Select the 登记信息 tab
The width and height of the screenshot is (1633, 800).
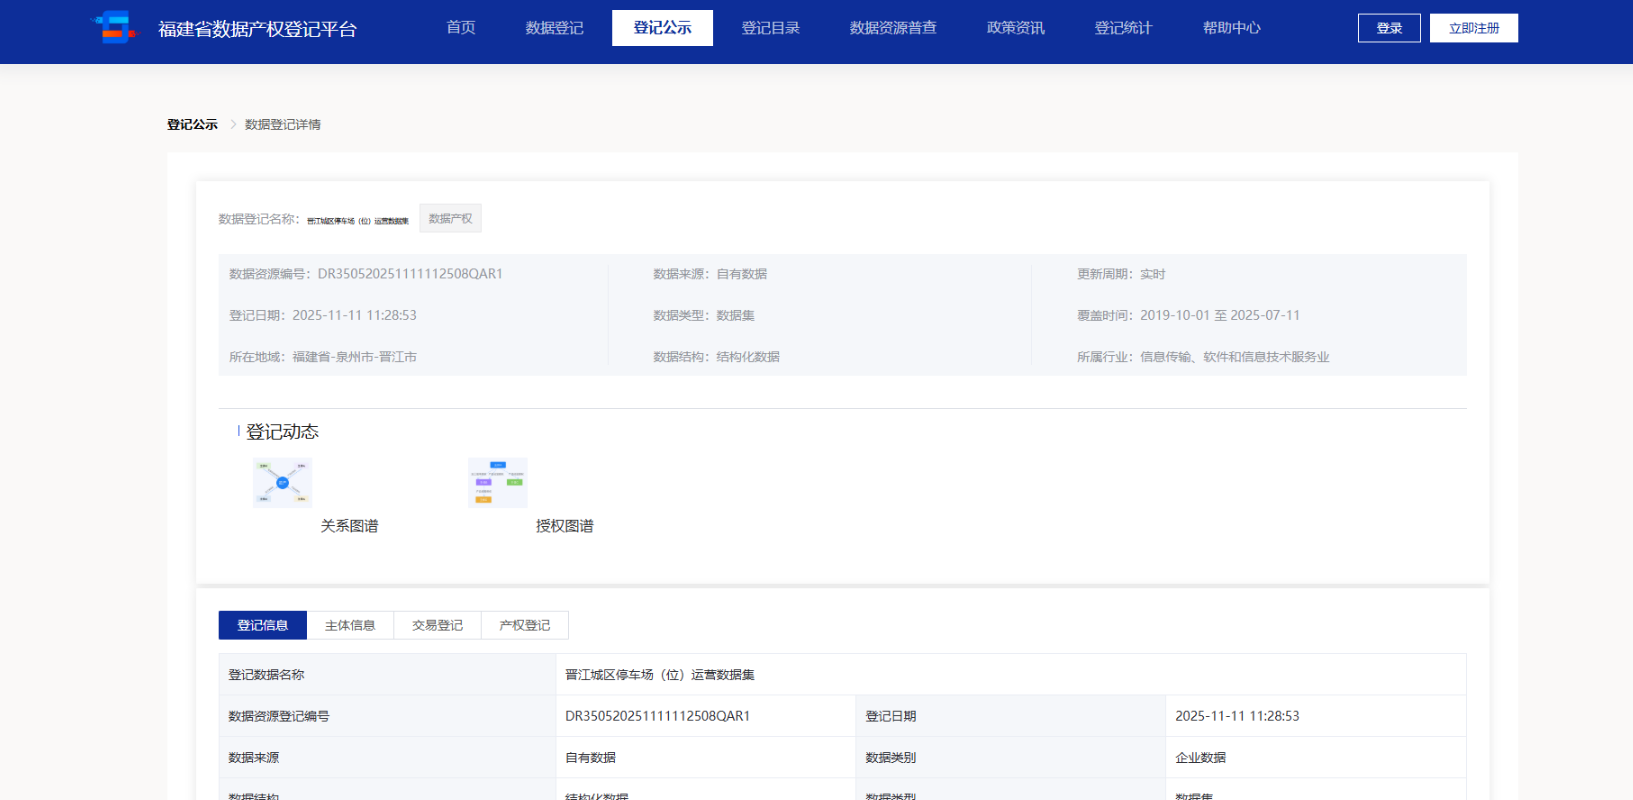[263, 625]
